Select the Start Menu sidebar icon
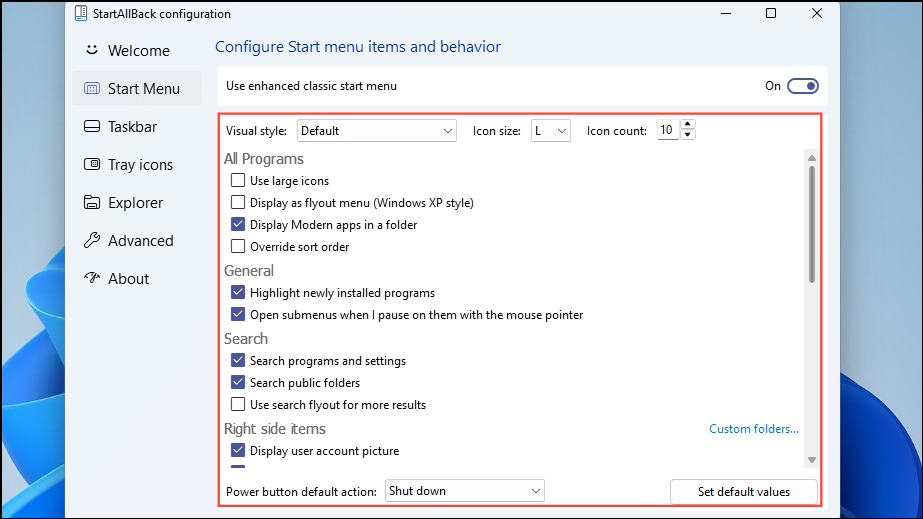Viewport: 923px width, 519px height. pos(92,88)
